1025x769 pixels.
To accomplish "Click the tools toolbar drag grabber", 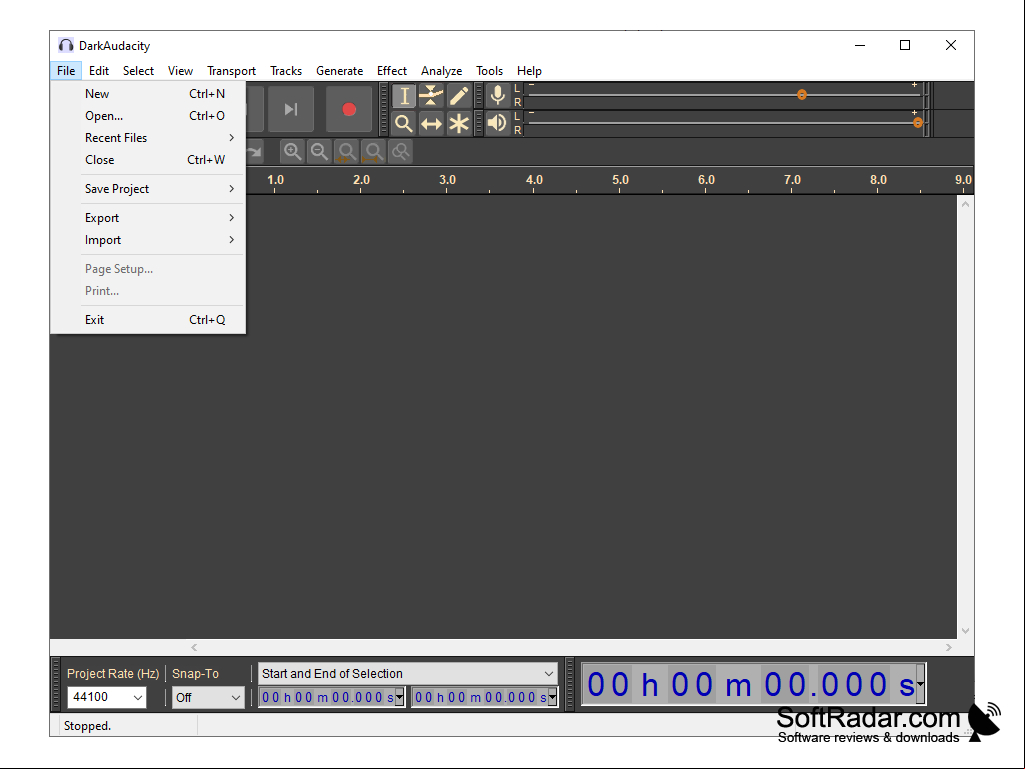I will click(384, 110).
